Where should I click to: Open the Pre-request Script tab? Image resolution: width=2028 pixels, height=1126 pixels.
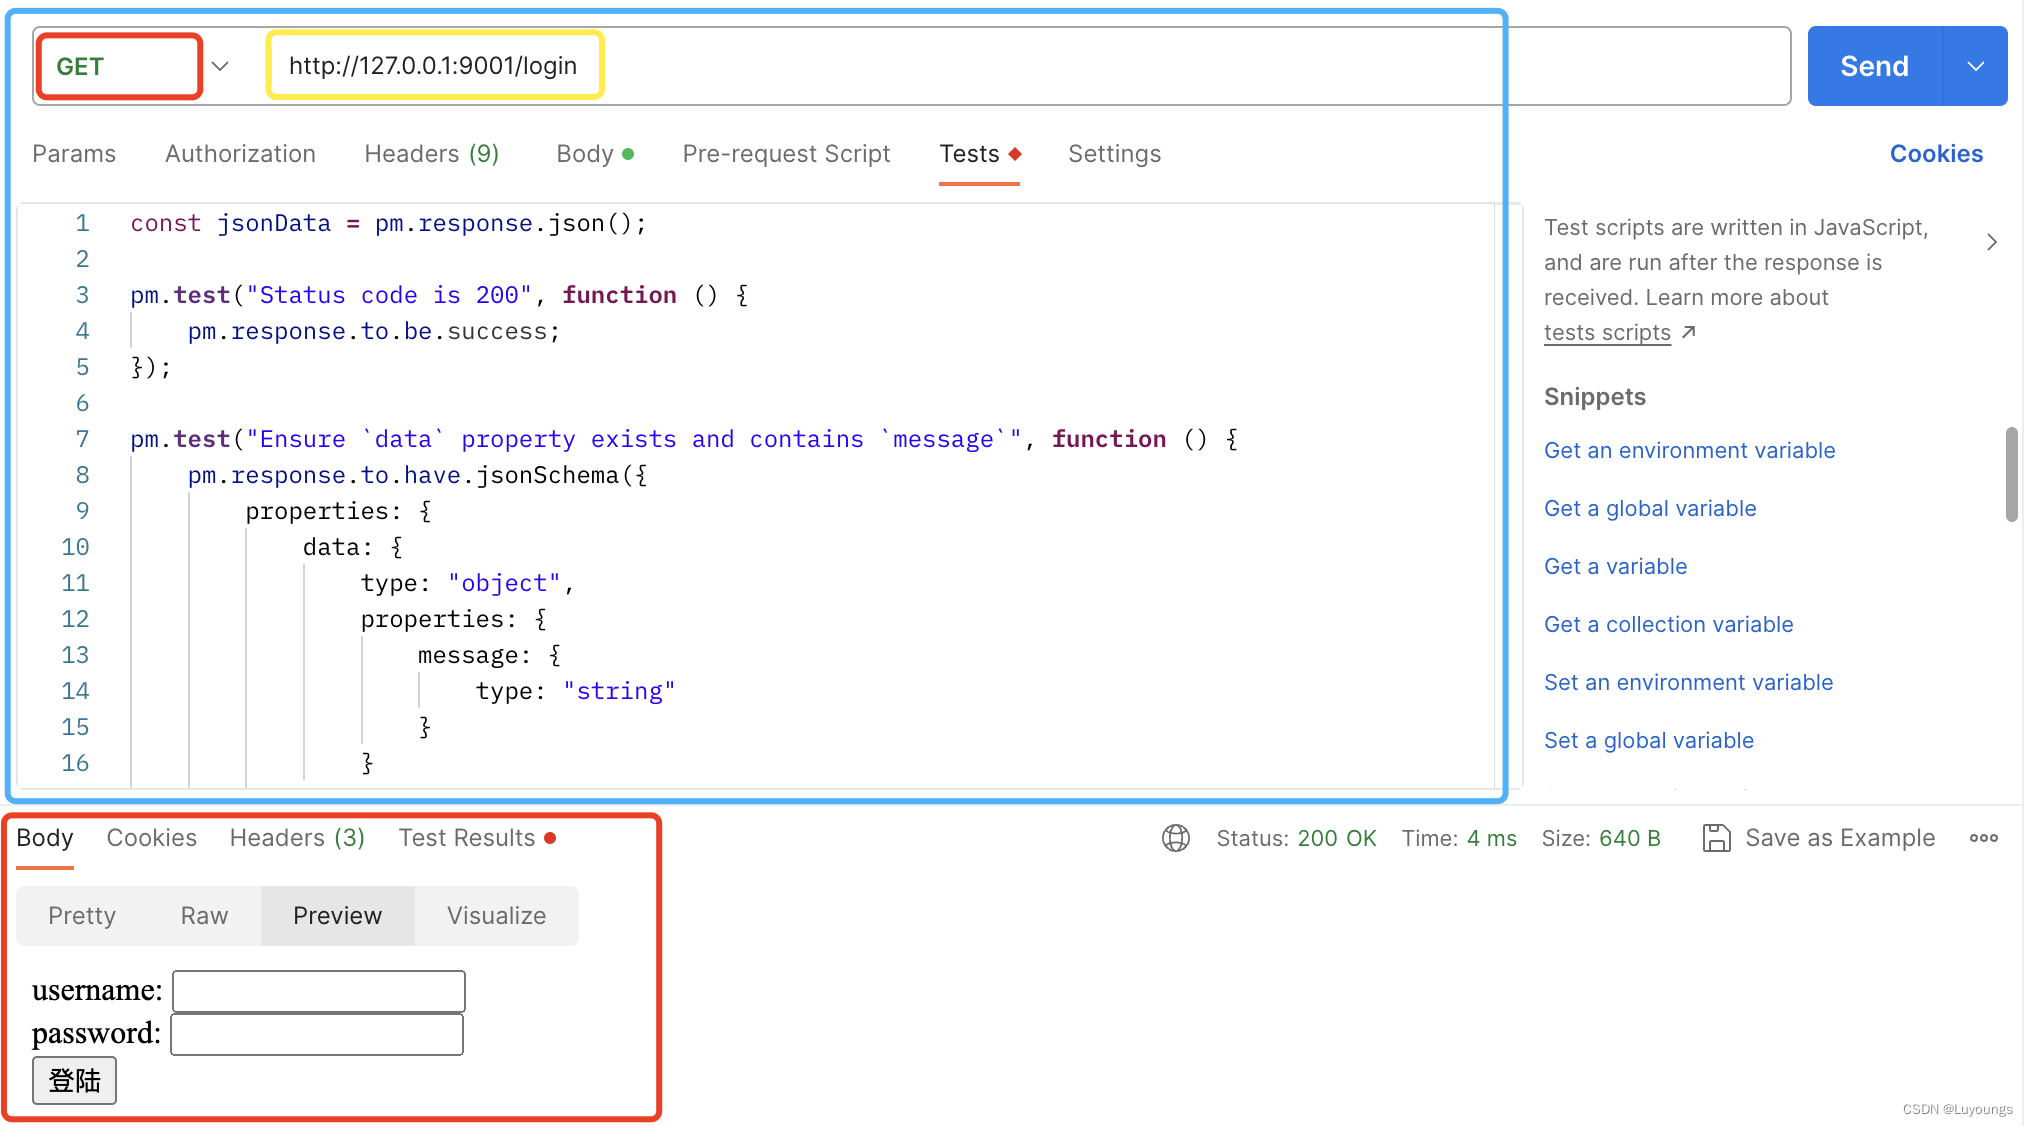[786, 154]
